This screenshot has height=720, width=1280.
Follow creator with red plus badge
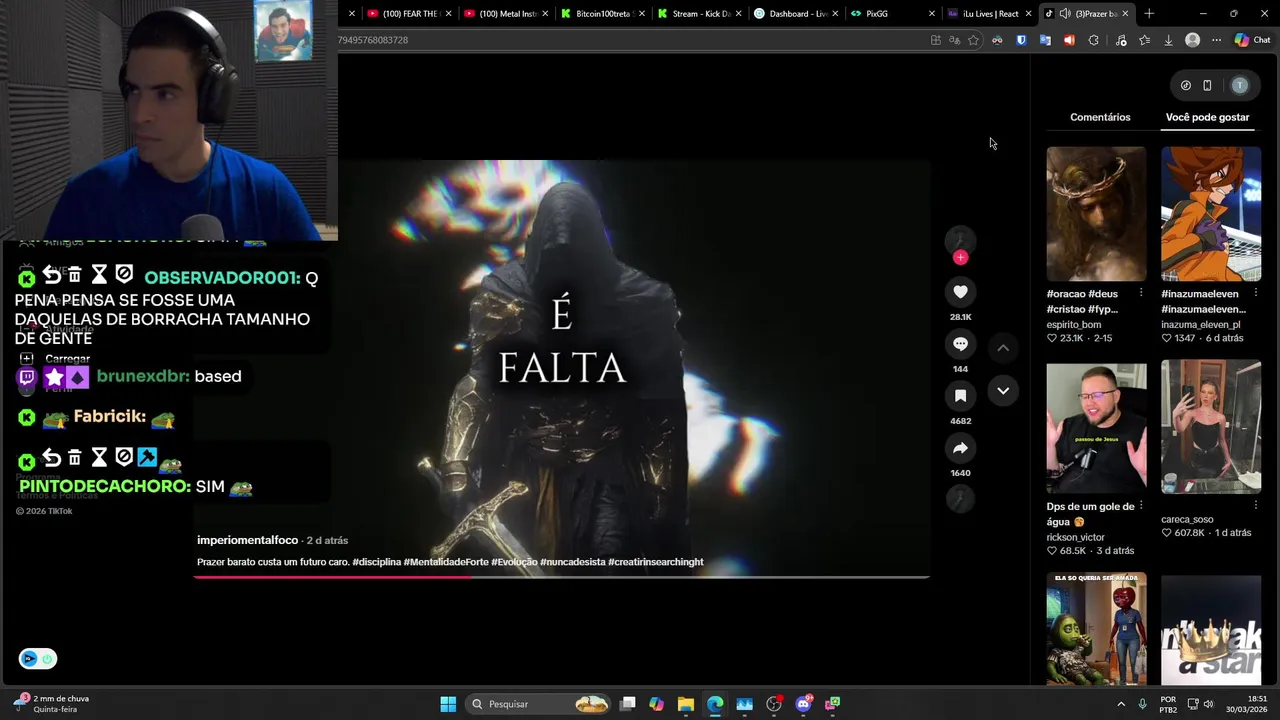coord(960,258)
